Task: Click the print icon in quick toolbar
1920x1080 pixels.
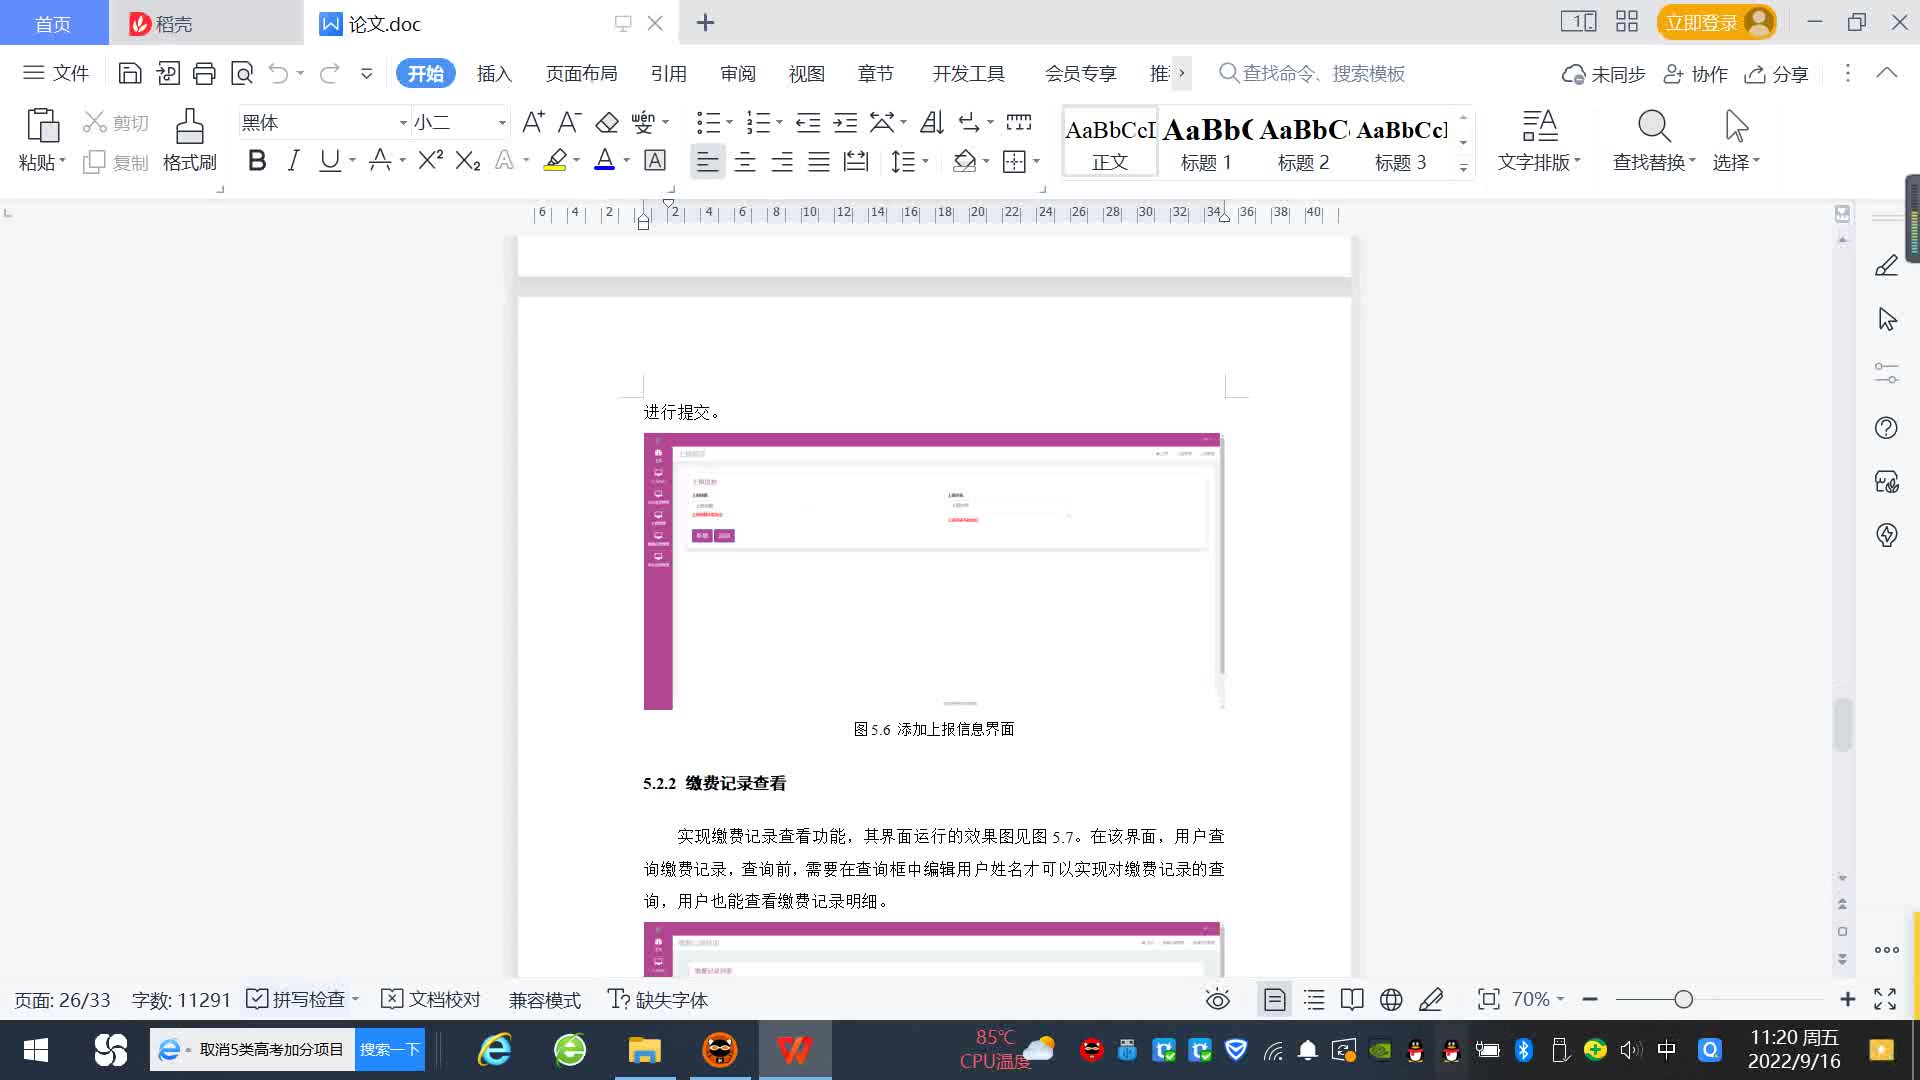Action: (204, 73)
